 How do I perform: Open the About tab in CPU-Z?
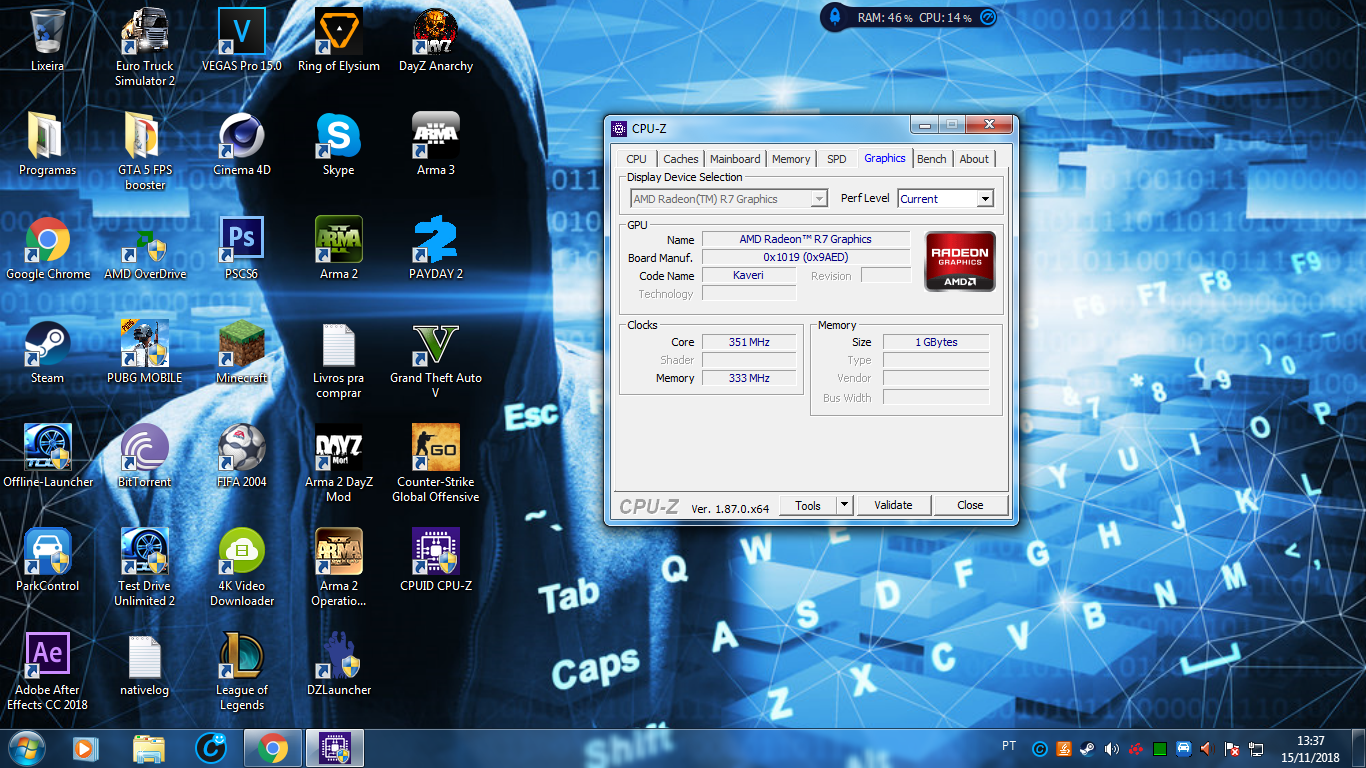click(974, 159)
